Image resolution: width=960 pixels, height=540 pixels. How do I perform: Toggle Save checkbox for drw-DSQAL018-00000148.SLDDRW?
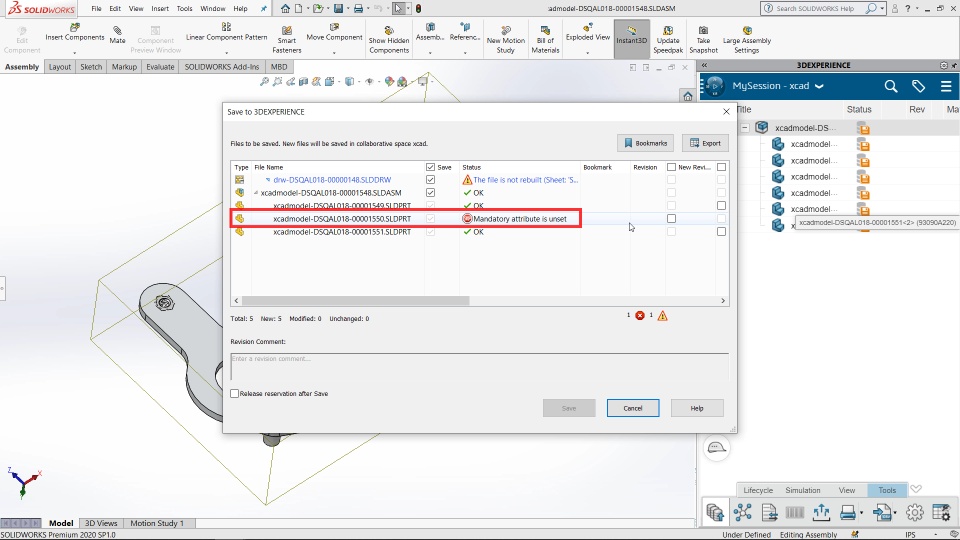click(430, 180)
